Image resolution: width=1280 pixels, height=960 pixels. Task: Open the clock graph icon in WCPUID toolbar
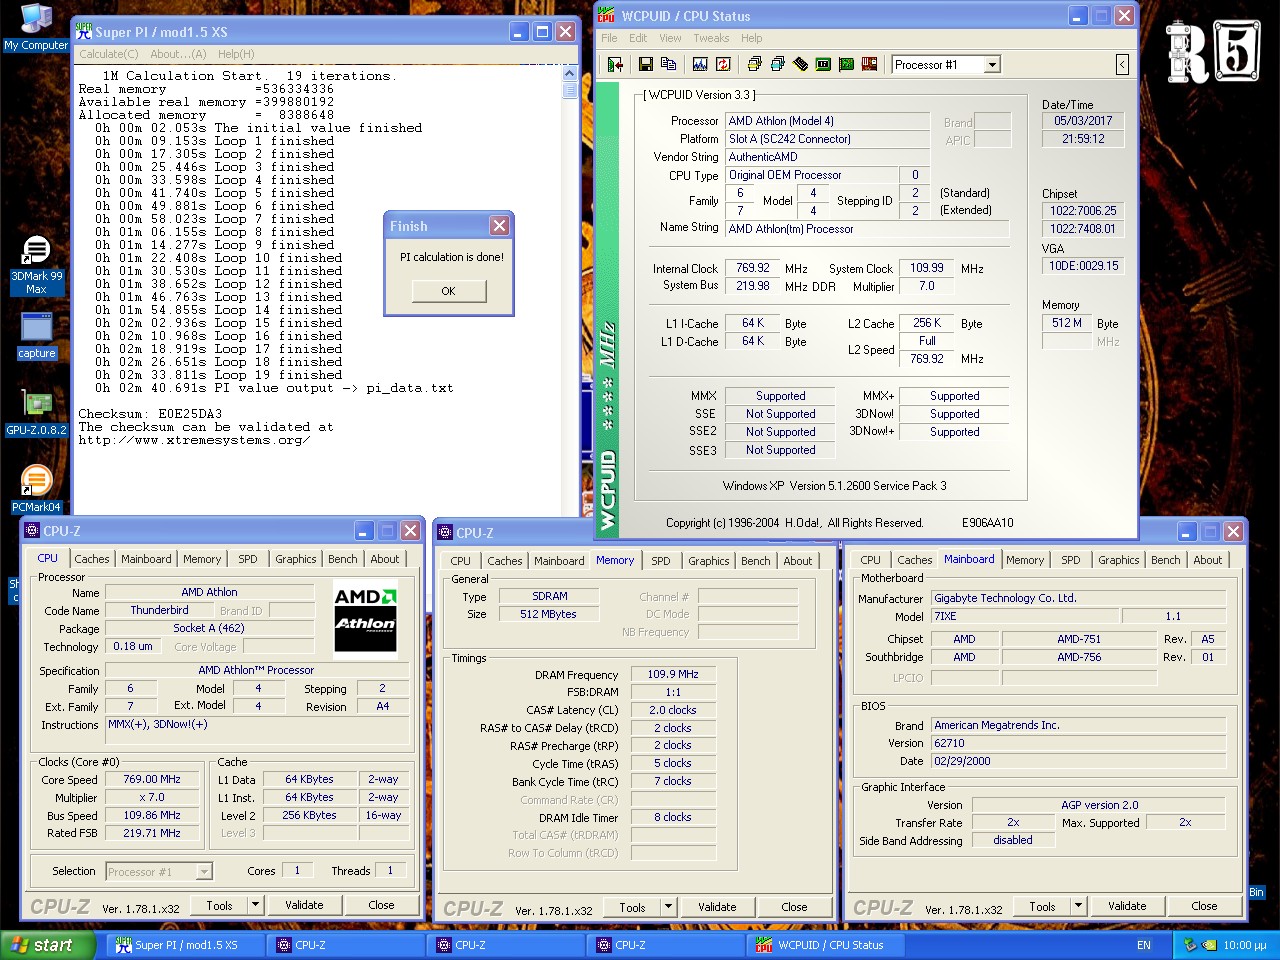click(700, 65)
